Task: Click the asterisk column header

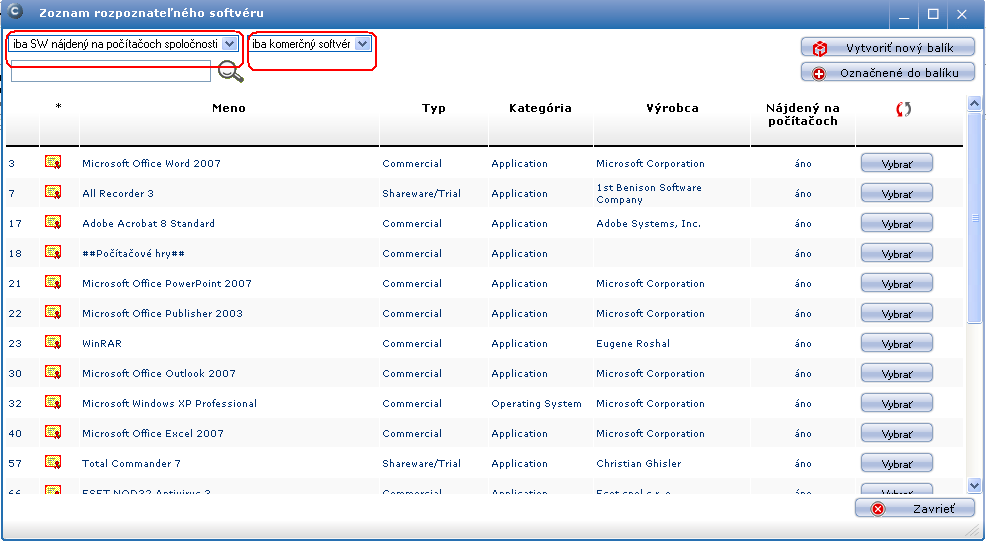Action: [58, 107]
